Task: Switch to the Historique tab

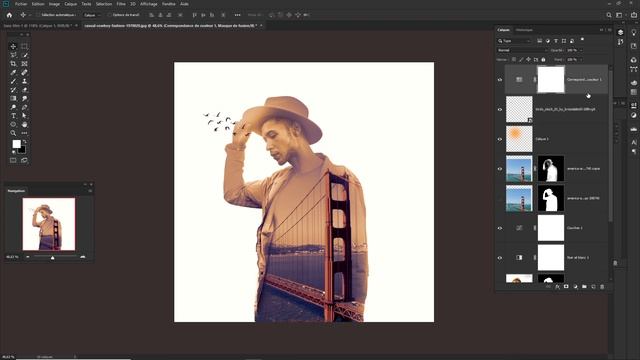Action: tap(524, 30)
